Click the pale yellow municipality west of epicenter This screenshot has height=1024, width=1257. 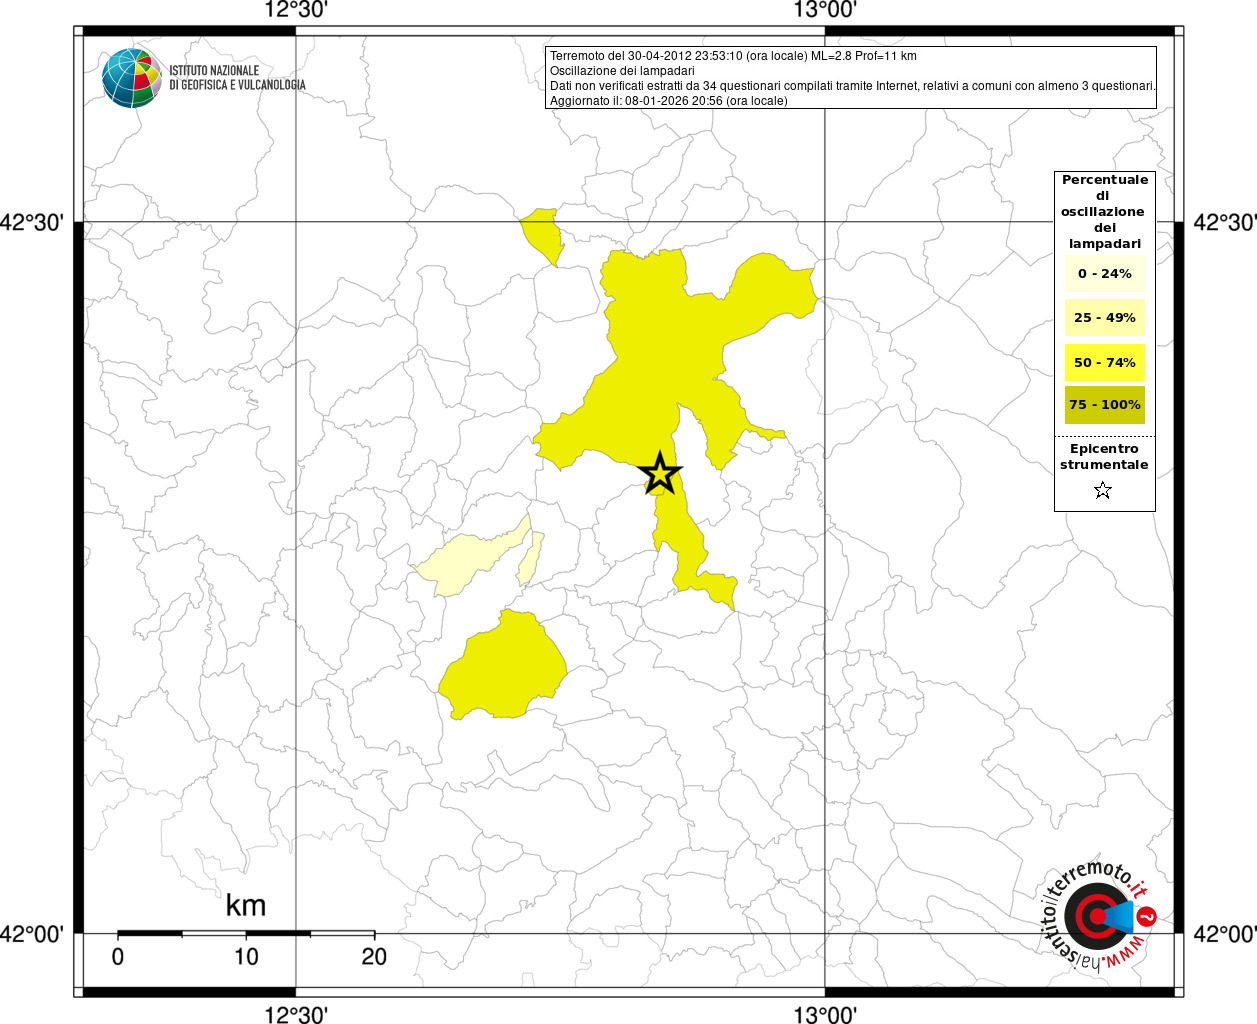[x=470, y=558]
